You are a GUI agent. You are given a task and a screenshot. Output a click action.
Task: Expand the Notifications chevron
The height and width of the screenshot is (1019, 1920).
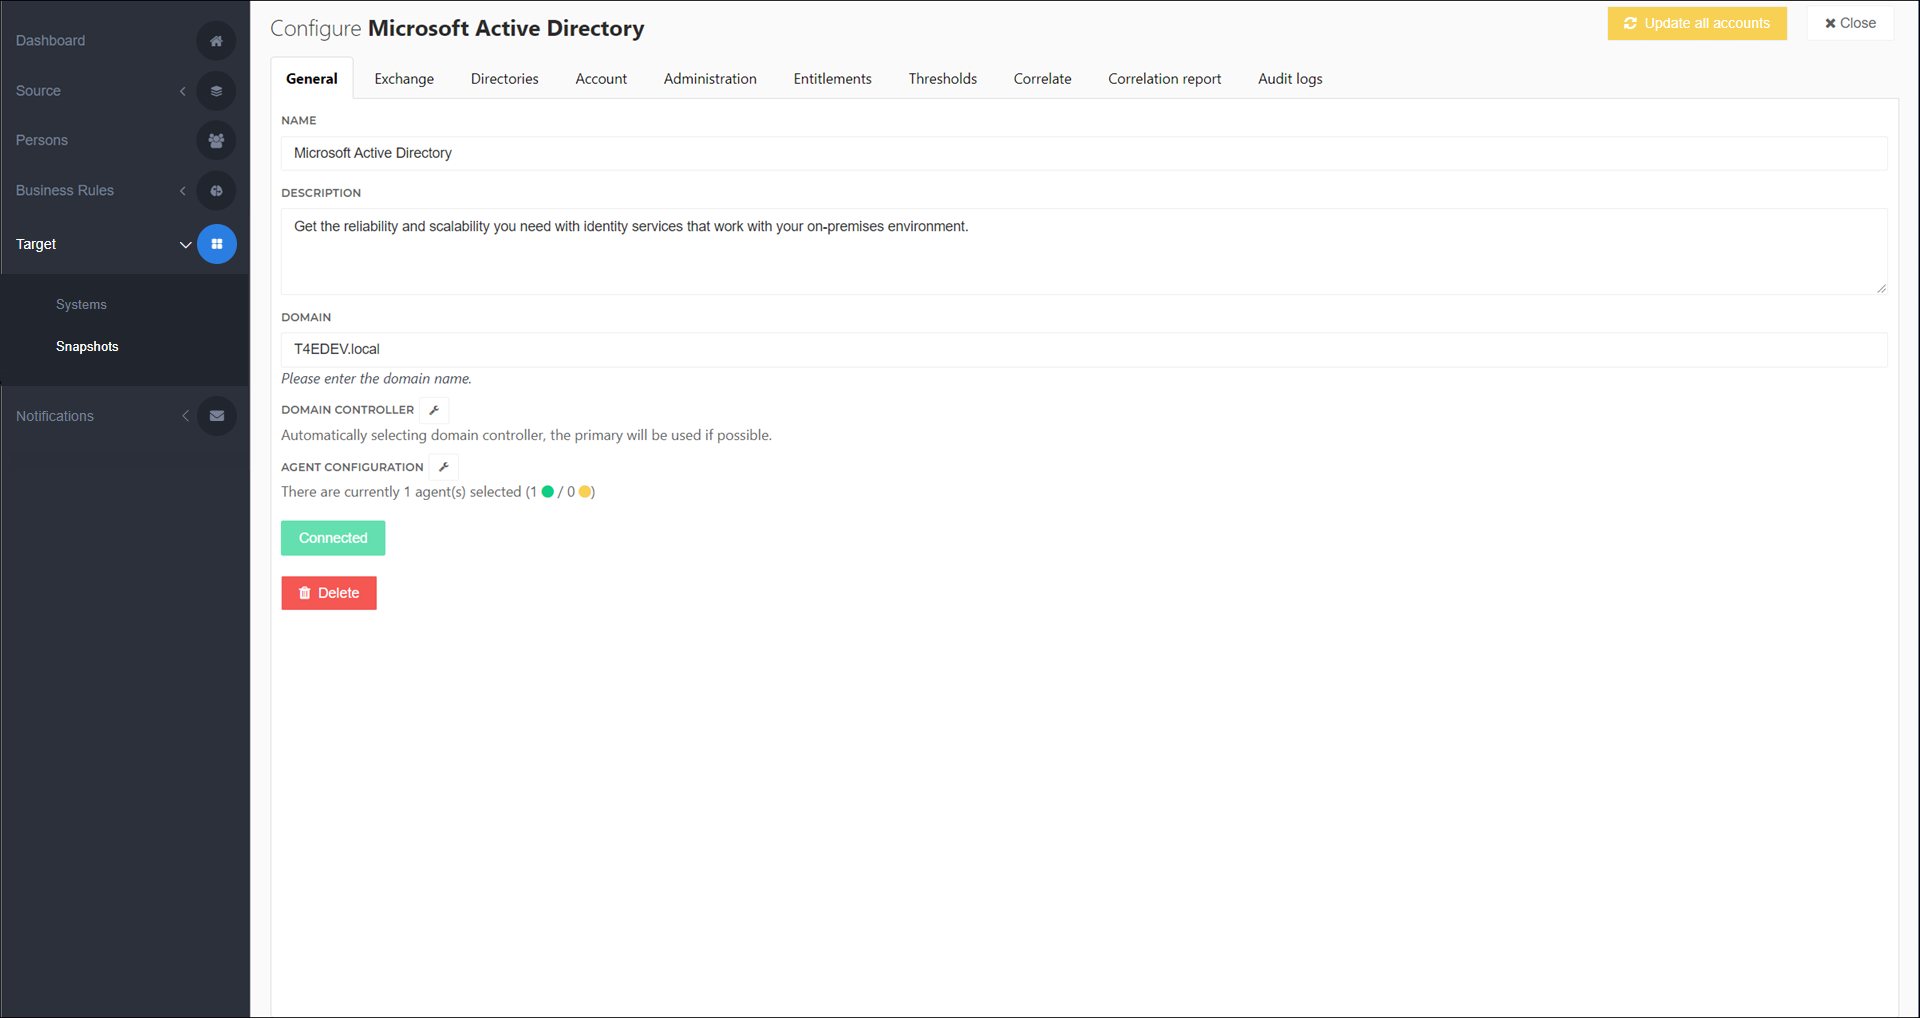[185, 416]
